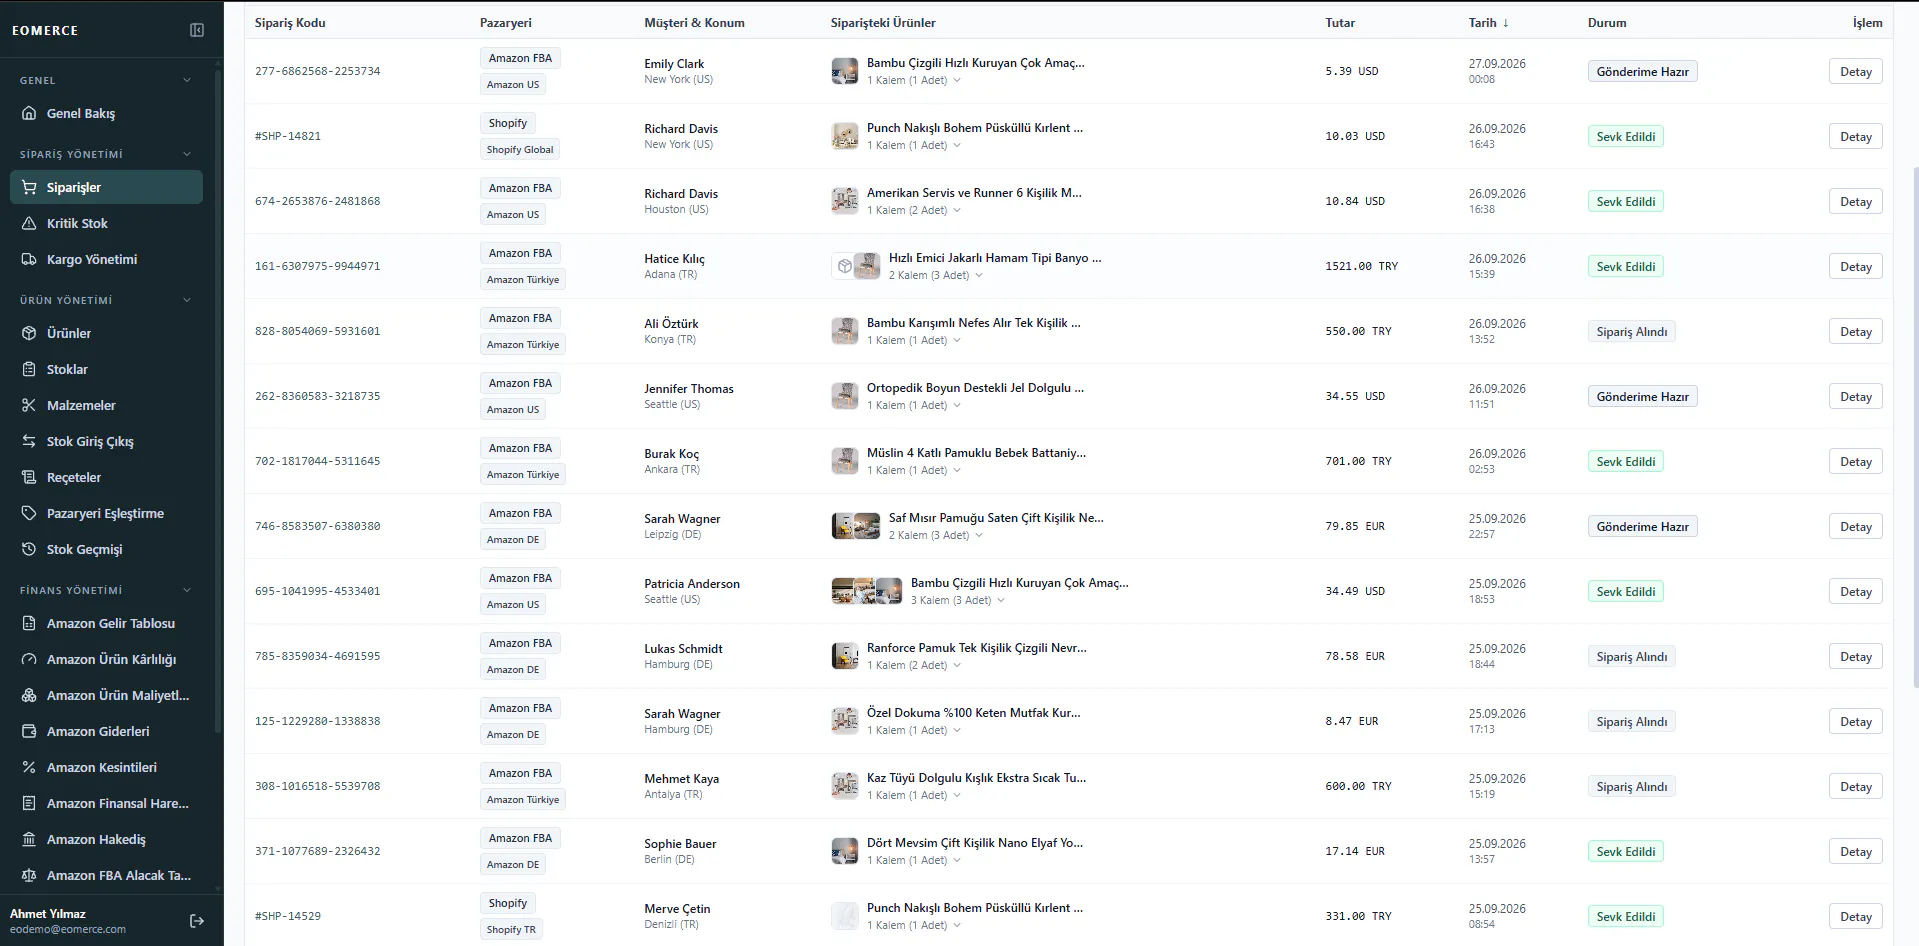Click Gönderime Hazır status of Emily Clark
This screenshot has height=946, width=1919.
[1642, 71]
